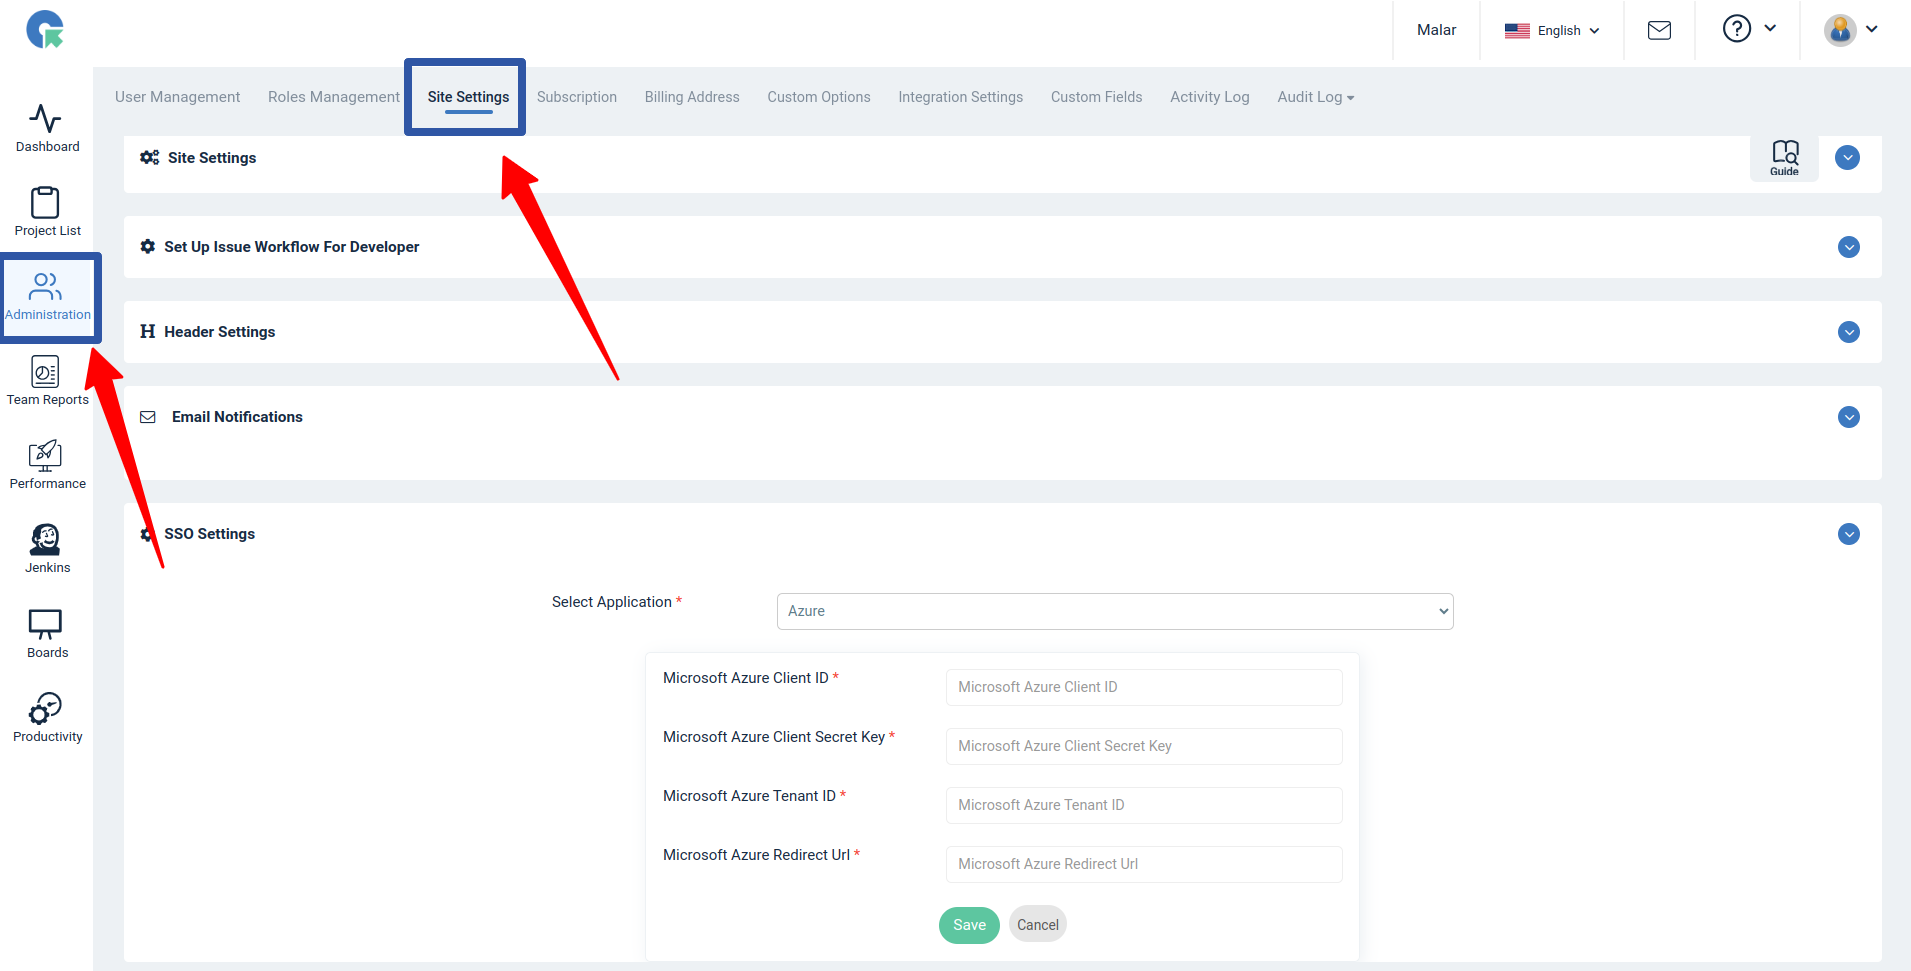Switch to Integration Settings tab
This screenshot has height=971, width=1911.
point(960,97)
